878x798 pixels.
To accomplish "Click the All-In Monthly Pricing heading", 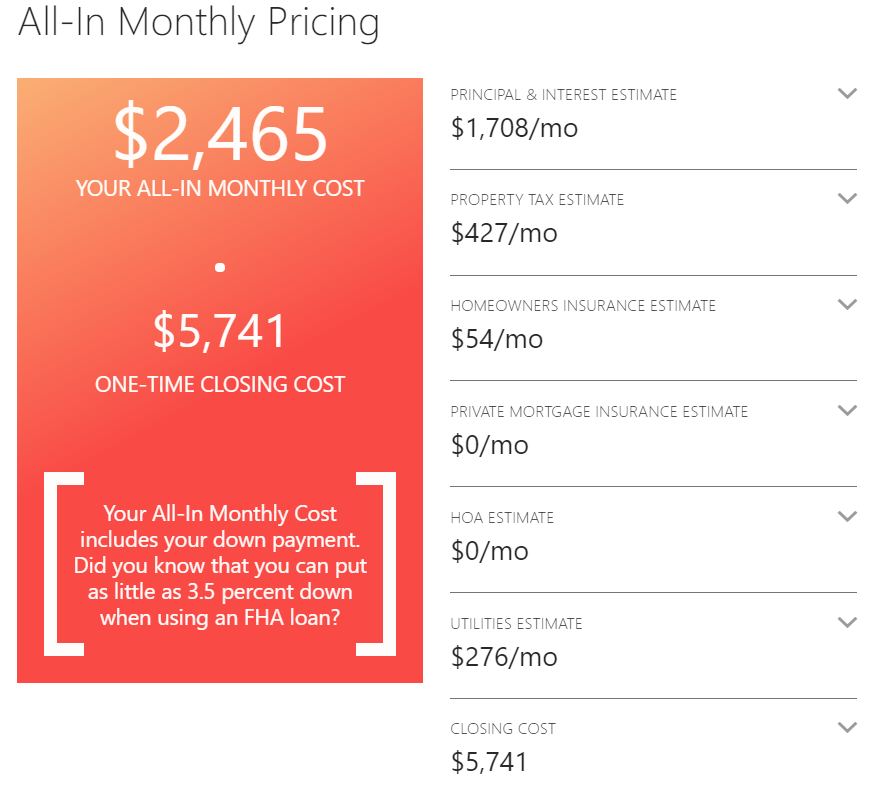I will point(199,23).
